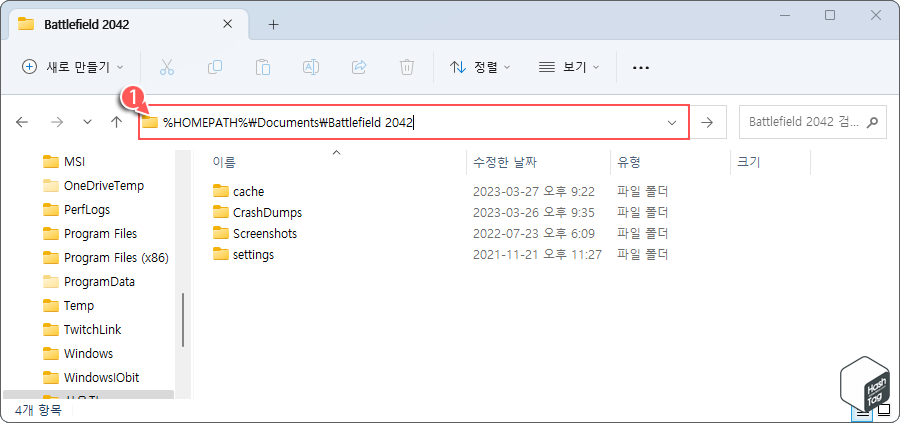This screenshot has width=900, height=423.
Task: Click the search magnifier icon
Action: pyautogui.click(x=872, y=122)
